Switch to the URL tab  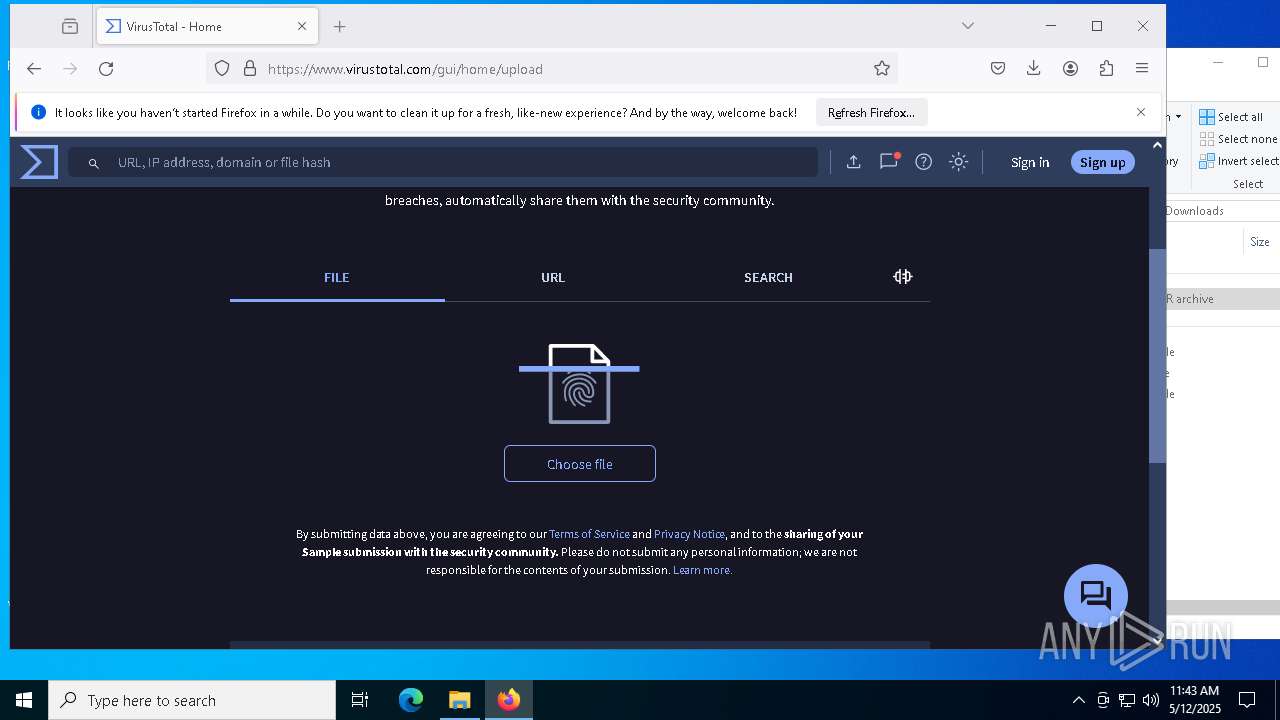[x=553, y=277]
